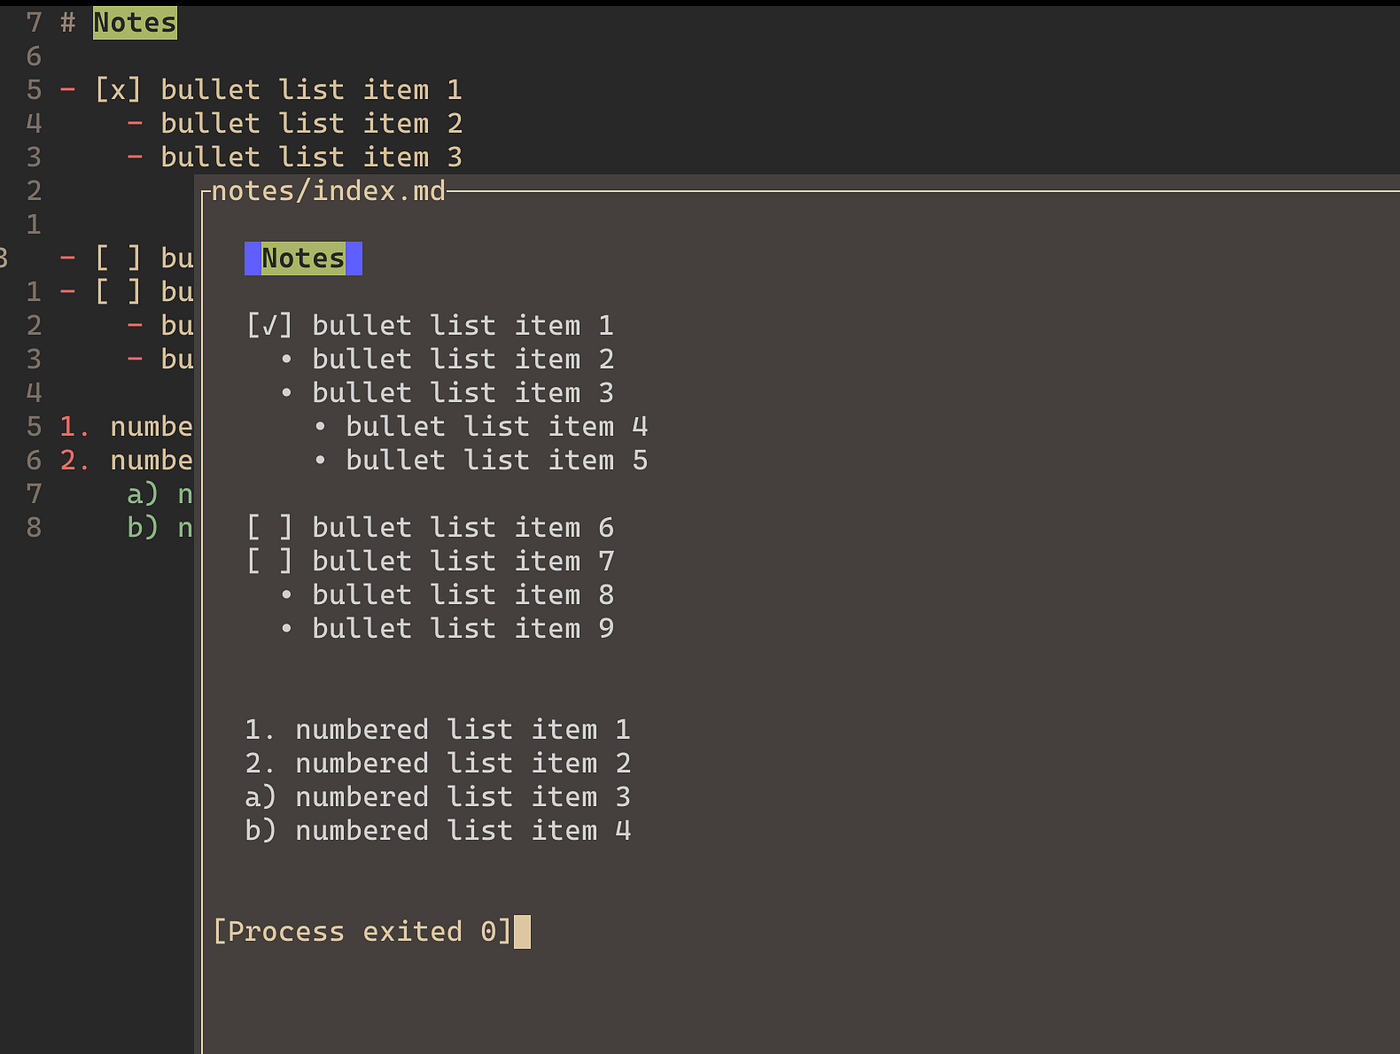
Task: Check the empty box for bullet list item 6
Action: point(270,528)
